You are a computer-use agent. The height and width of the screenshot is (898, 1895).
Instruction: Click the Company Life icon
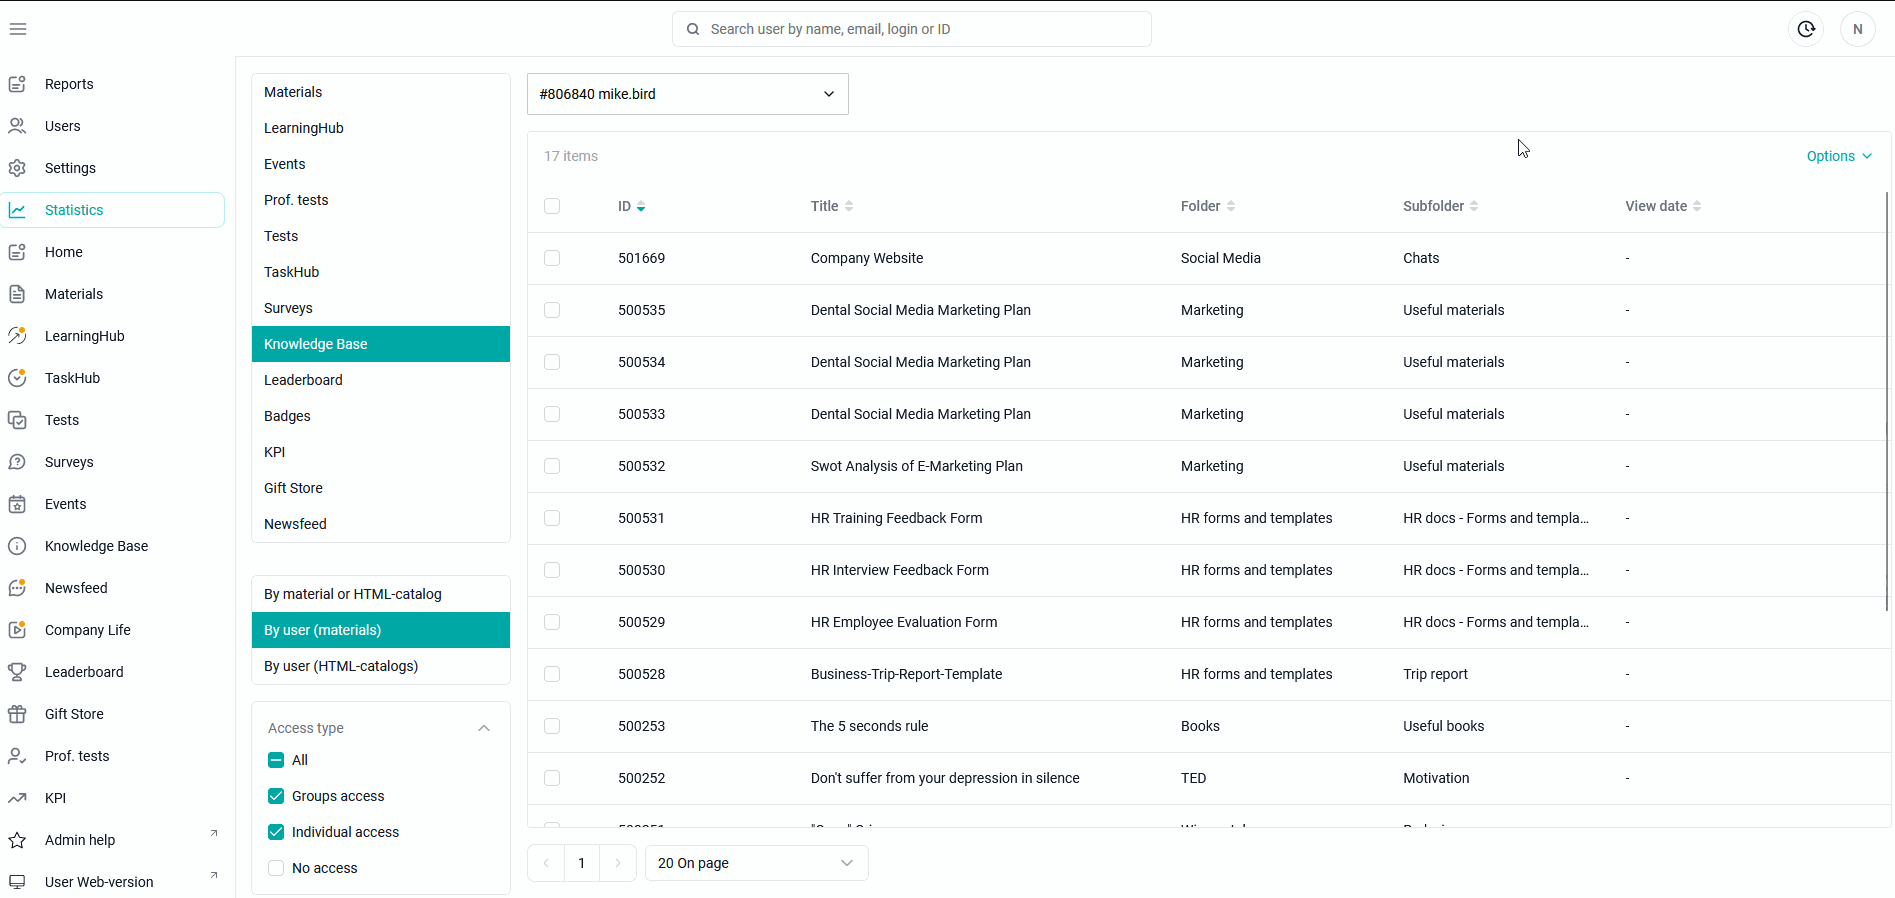(17, 630)
